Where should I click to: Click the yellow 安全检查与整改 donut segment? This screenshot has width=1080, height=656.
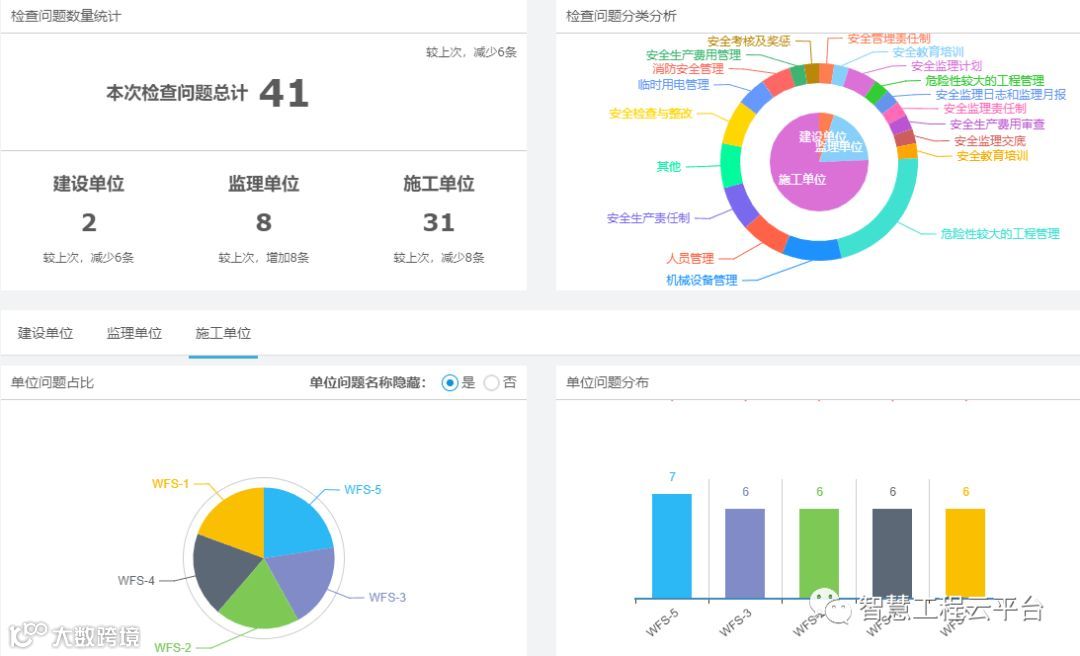tap(739, 125)
